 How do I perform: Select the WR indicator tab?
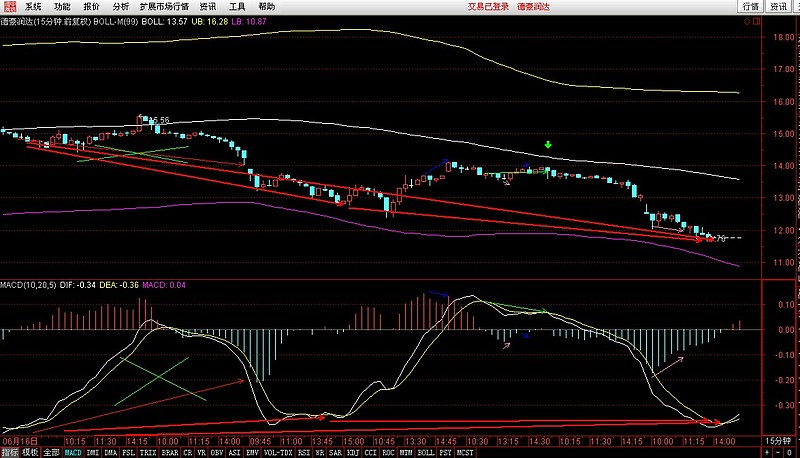coord(319,452)
